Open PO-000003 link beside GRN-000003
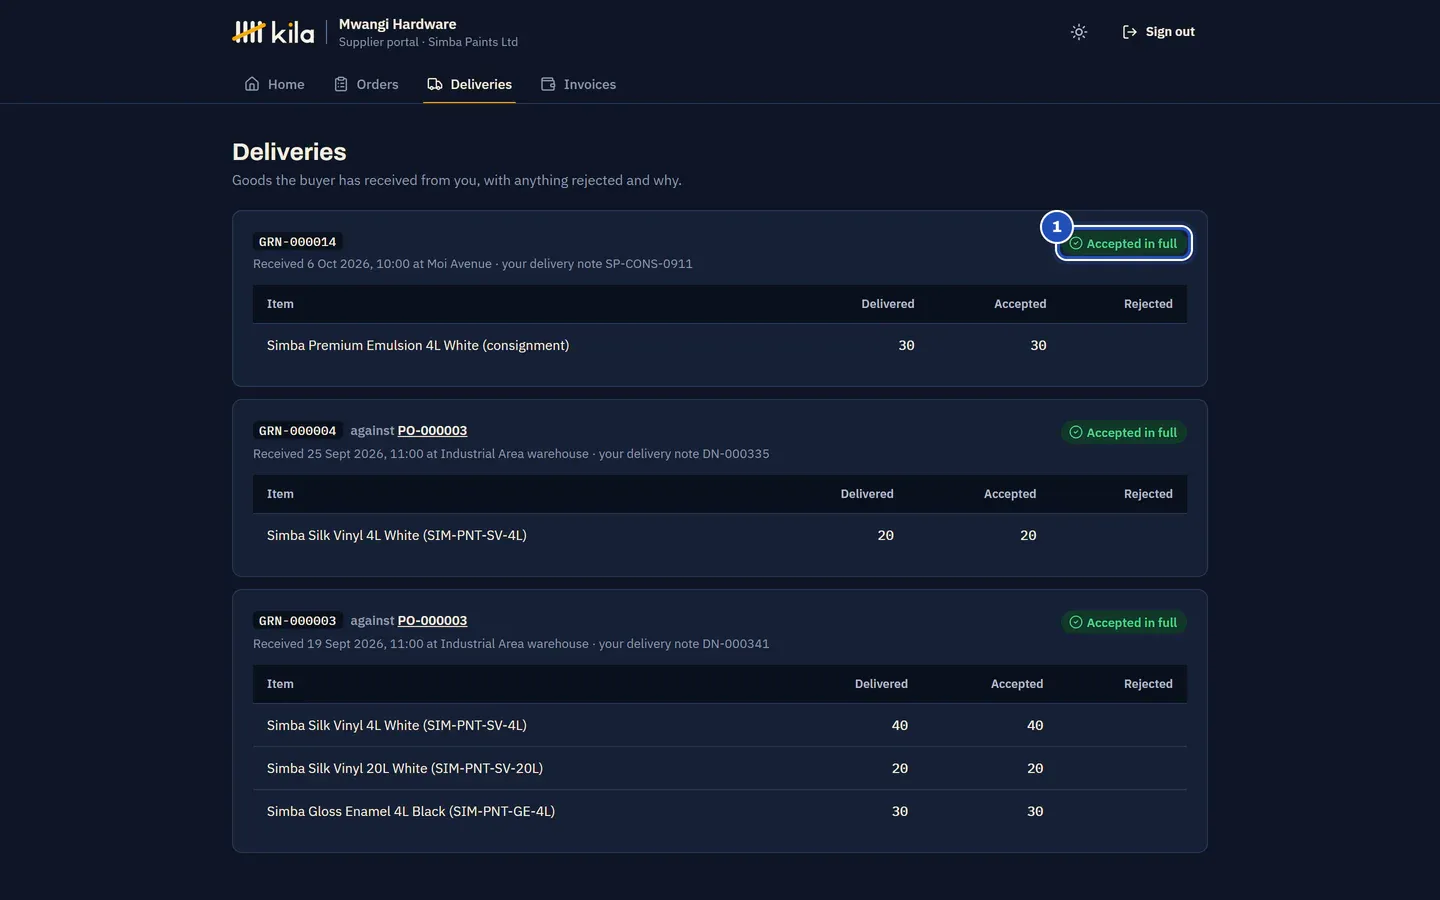 [x=432, y=621]
